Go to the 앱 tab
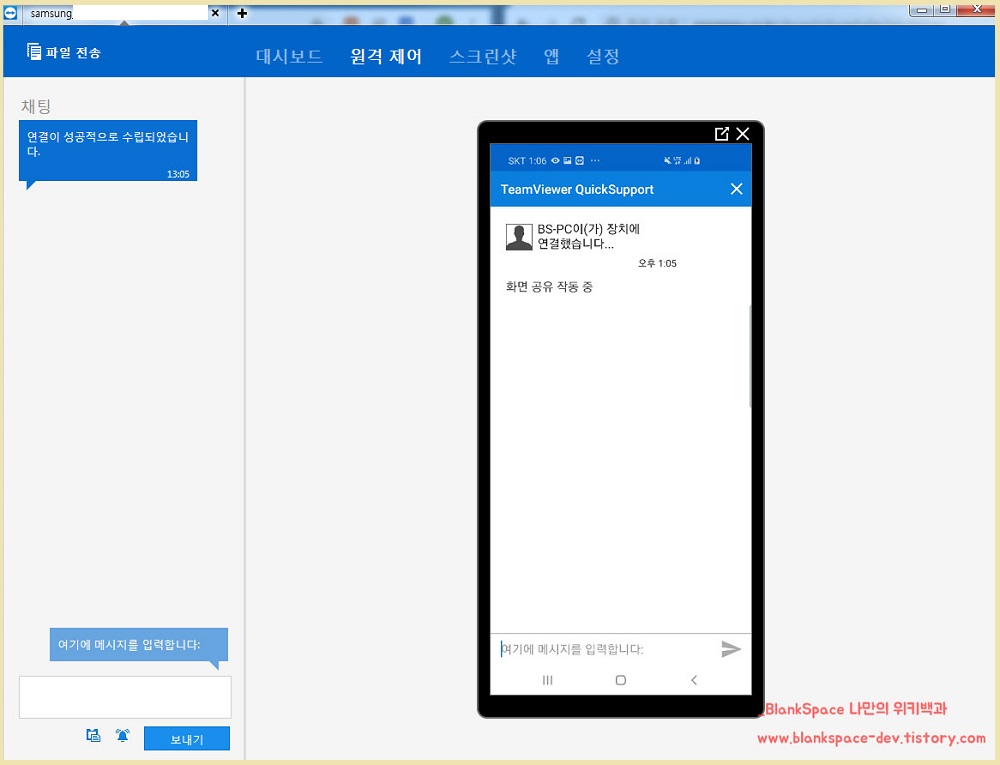This screenshot has height=765, width=1000. [552, 56]
